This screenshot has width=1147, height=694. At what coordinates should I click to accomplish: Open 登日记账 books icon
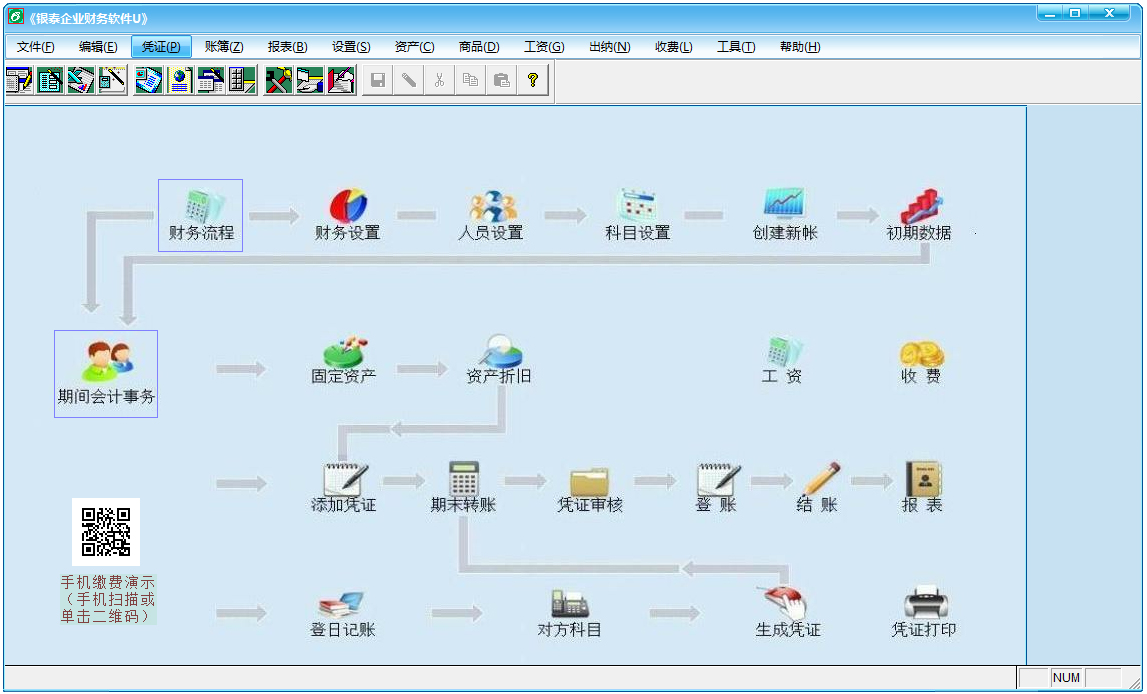click(342, 615)
